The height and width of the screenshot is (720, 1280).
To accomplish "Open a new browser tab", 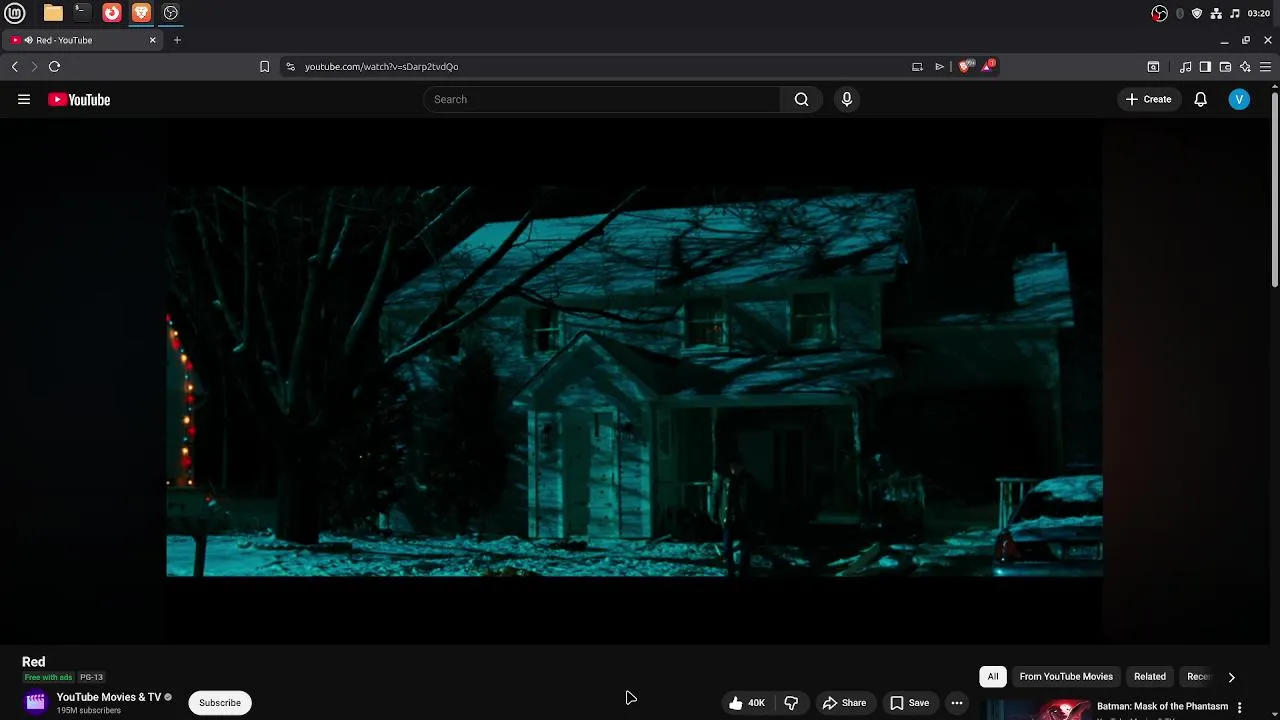I will pyautogui.click(x=177, y=40).
